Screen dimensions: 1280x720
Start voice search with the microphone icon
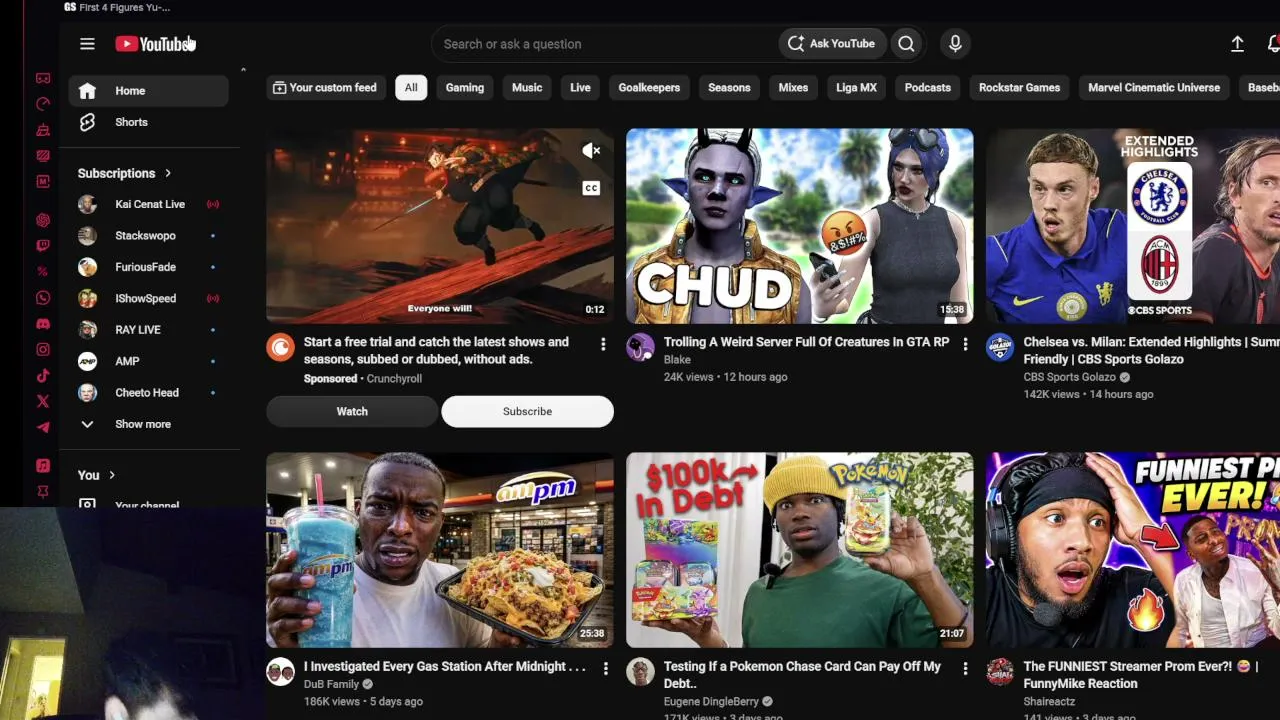point(955,44)
